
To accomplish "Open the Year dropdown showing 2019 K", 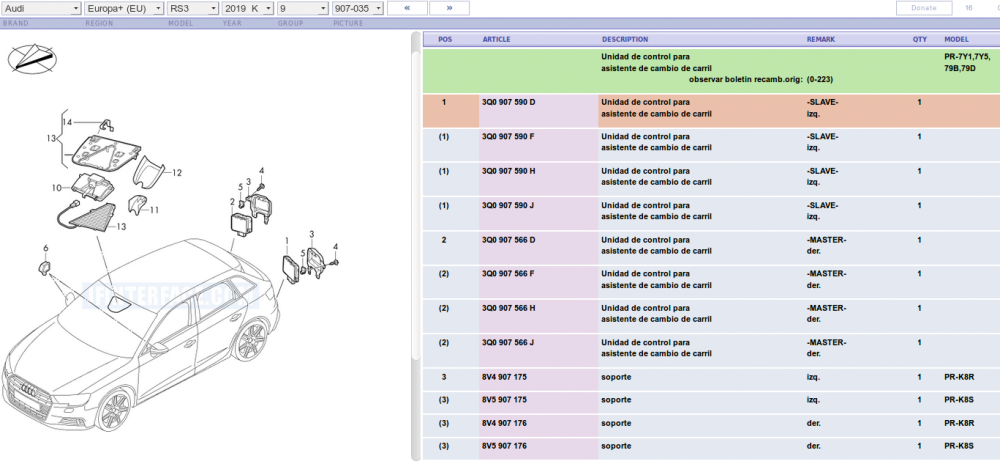I will pyautogui.click(x=247, y=8).
